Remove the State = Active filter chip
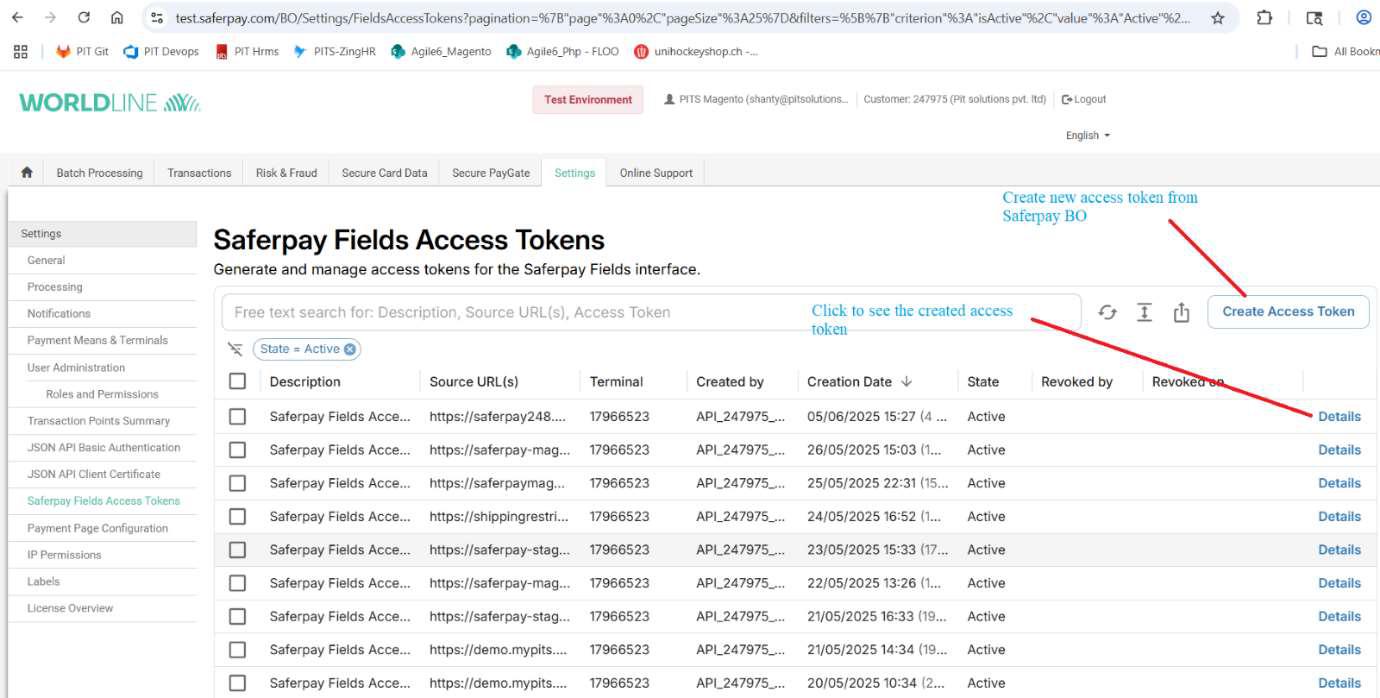This screenshot has width=1380, height=698. click(350, 349)
